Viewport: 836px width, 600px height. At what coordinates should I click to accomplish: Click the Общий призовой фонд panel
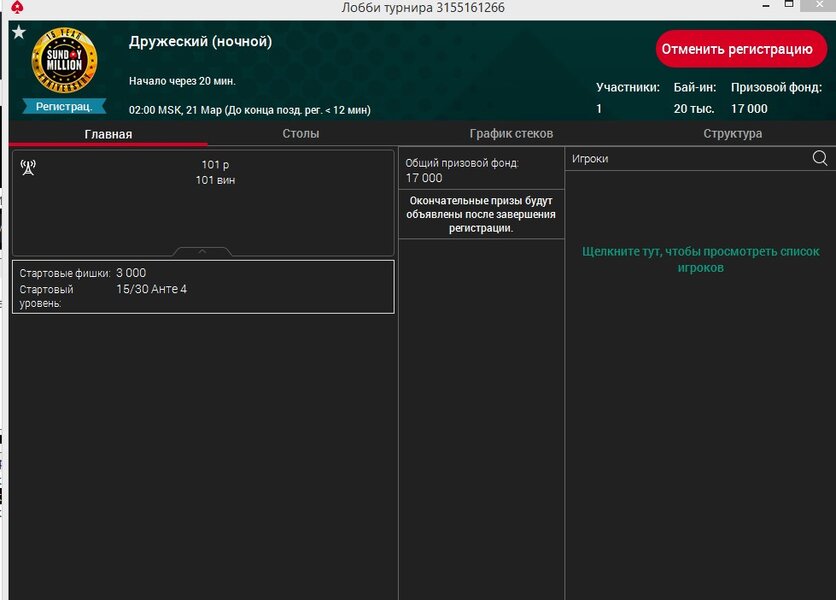480,170
